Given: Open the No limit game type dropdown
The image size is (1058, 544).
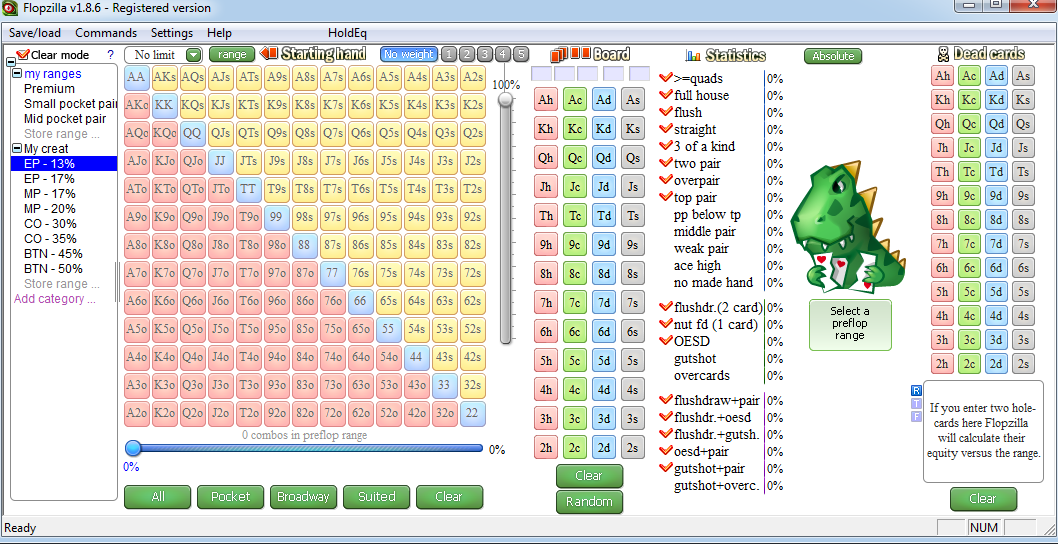Looking at the screenshot, I should tap(194, 55).
